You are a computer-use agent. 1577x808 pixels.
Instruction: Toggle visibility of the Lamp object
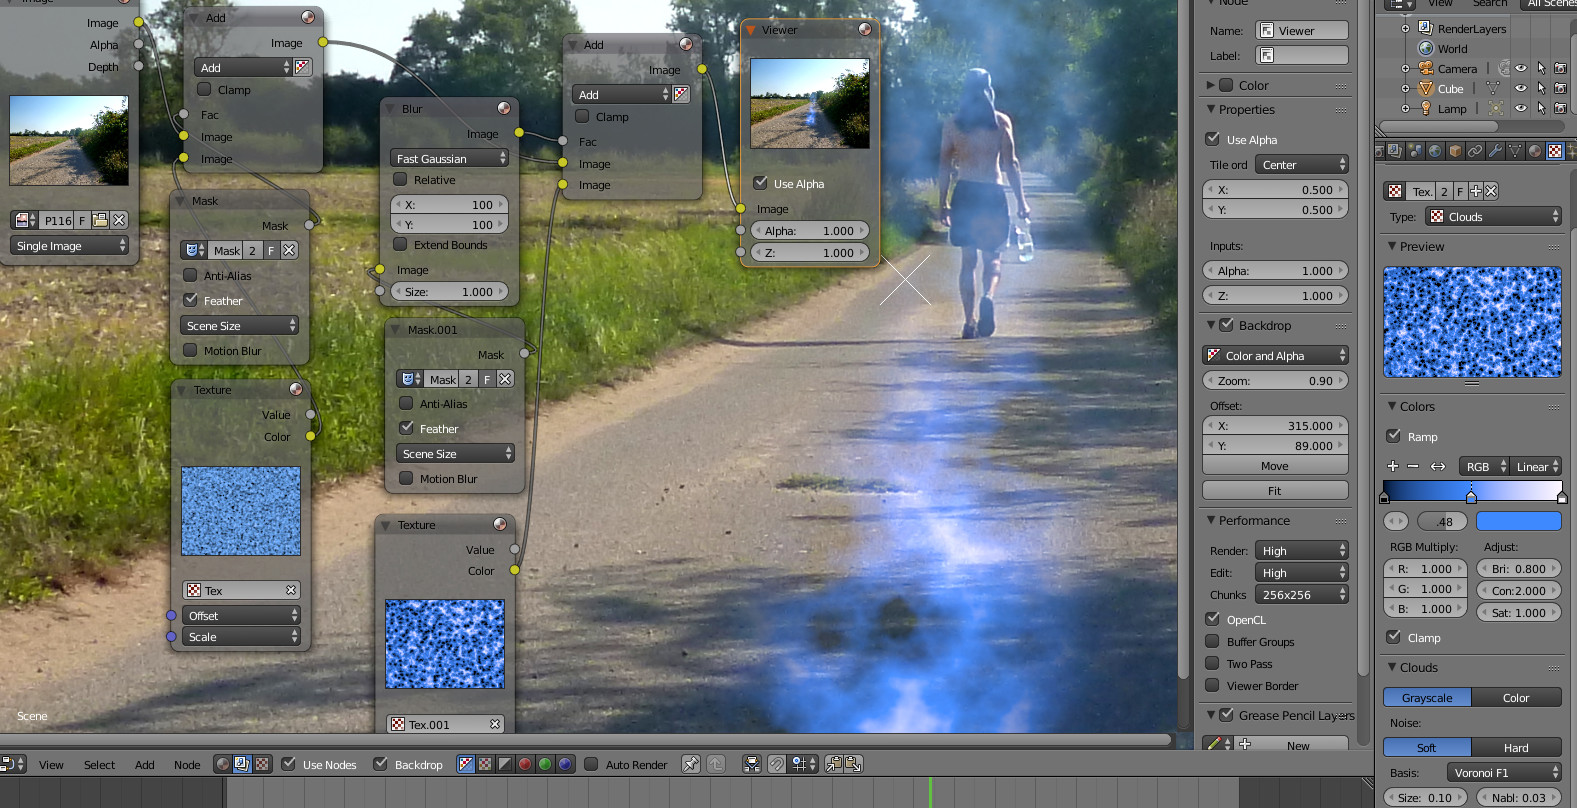(x=1521, y=108)
